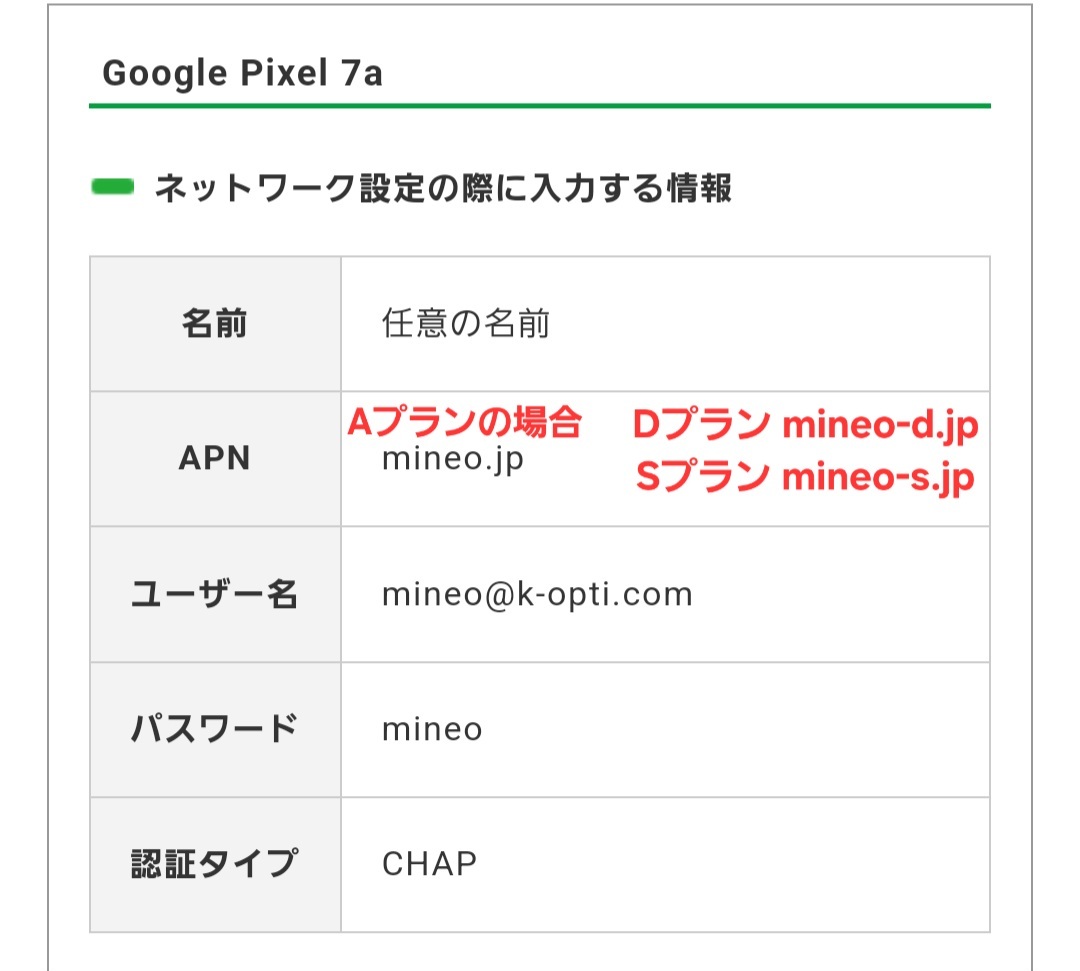
Task: Click the APN row label cell
Action: [x=215, y=459]
